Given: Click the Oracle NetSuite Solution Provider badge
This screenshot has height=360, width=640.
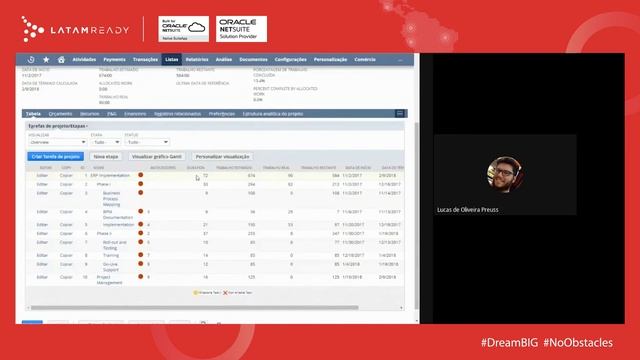Looking at the screenshot, I should (x=241, y=29).
